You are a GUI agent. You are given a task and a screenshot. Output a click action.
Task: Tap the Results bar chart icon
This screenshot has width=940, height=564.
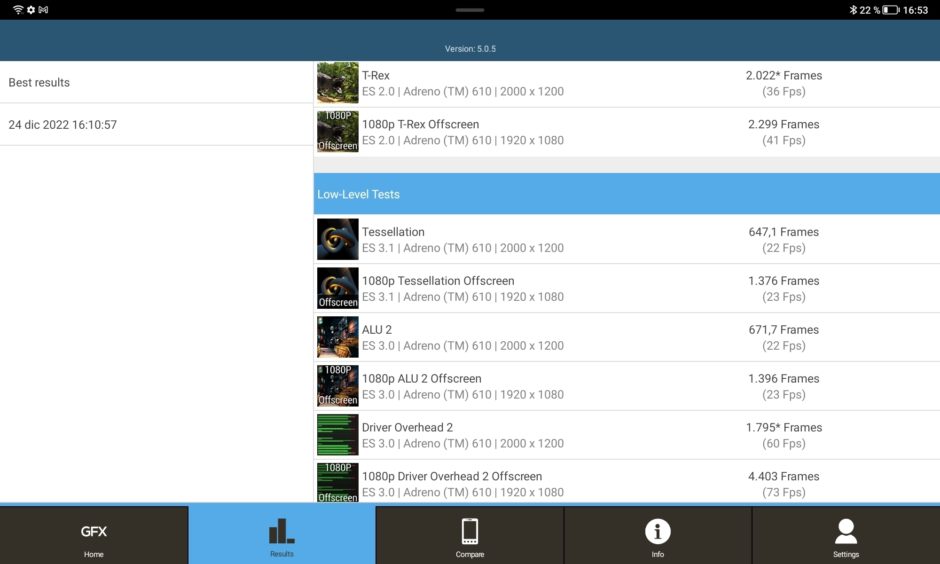(x=282, y=531)
